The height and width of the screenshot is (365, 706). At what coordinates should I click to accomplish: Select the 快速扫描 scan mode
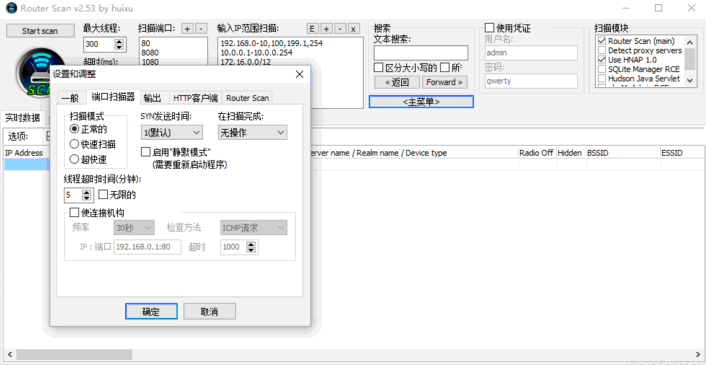[92, 144]
